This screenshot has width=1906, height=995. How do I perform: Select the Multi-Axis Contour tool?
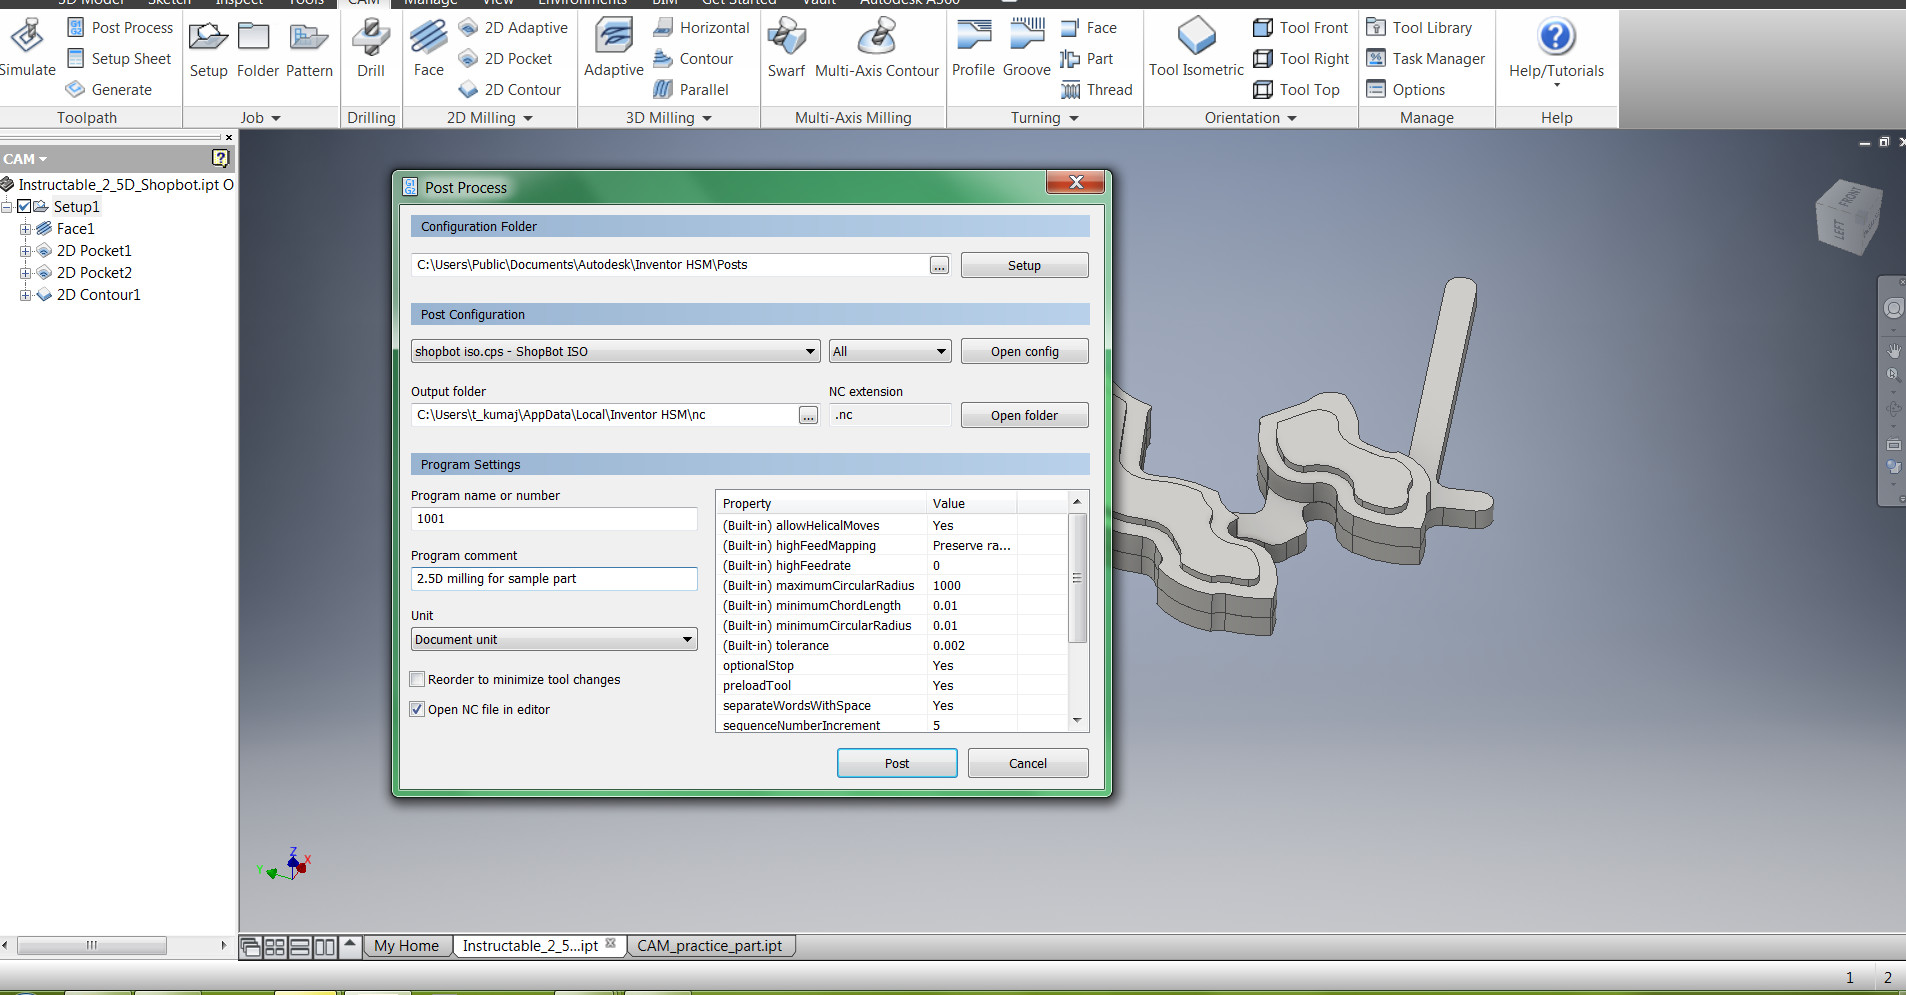pos(877,47)
